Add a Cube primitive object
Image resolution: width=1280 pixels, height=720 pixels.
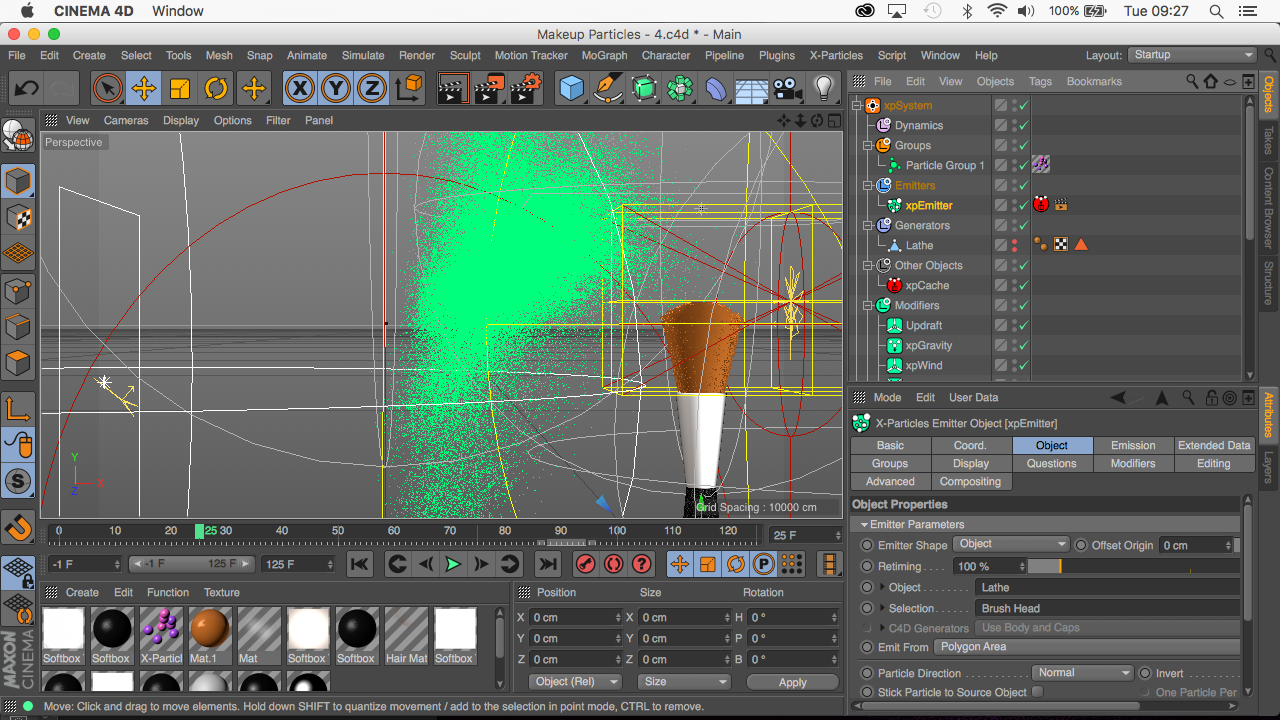pos(571,88)
